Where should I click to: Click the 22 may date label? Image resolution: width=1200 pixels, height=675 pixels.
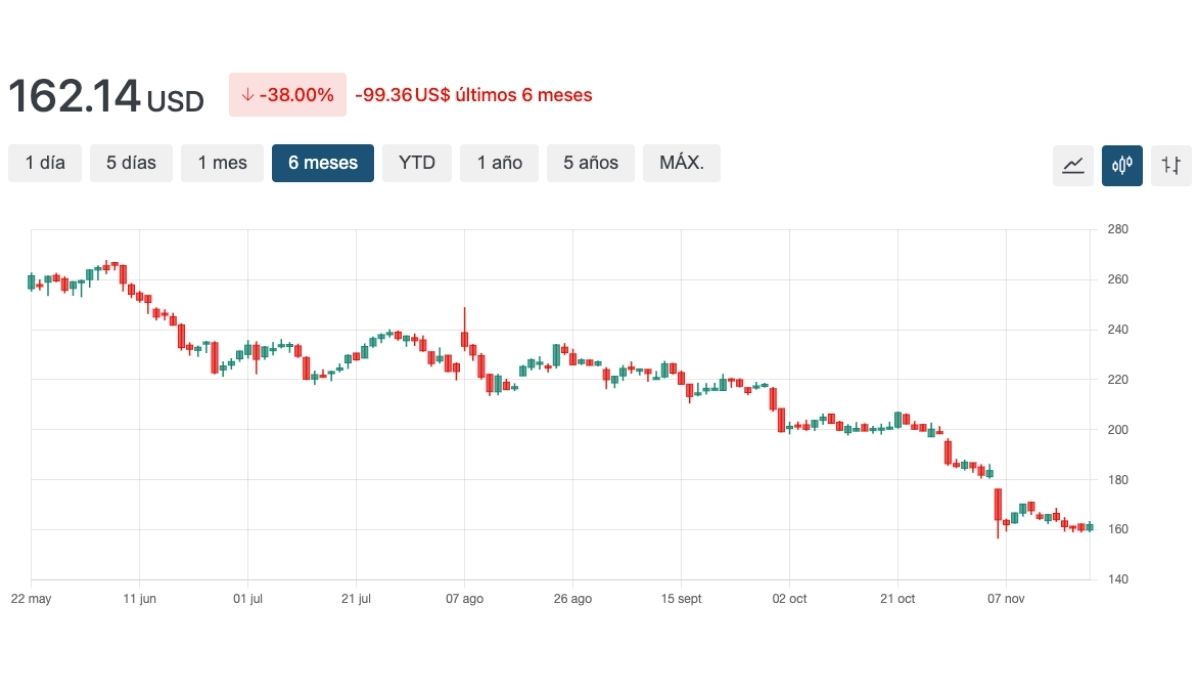pyautogui.click(x=31, y=599)
